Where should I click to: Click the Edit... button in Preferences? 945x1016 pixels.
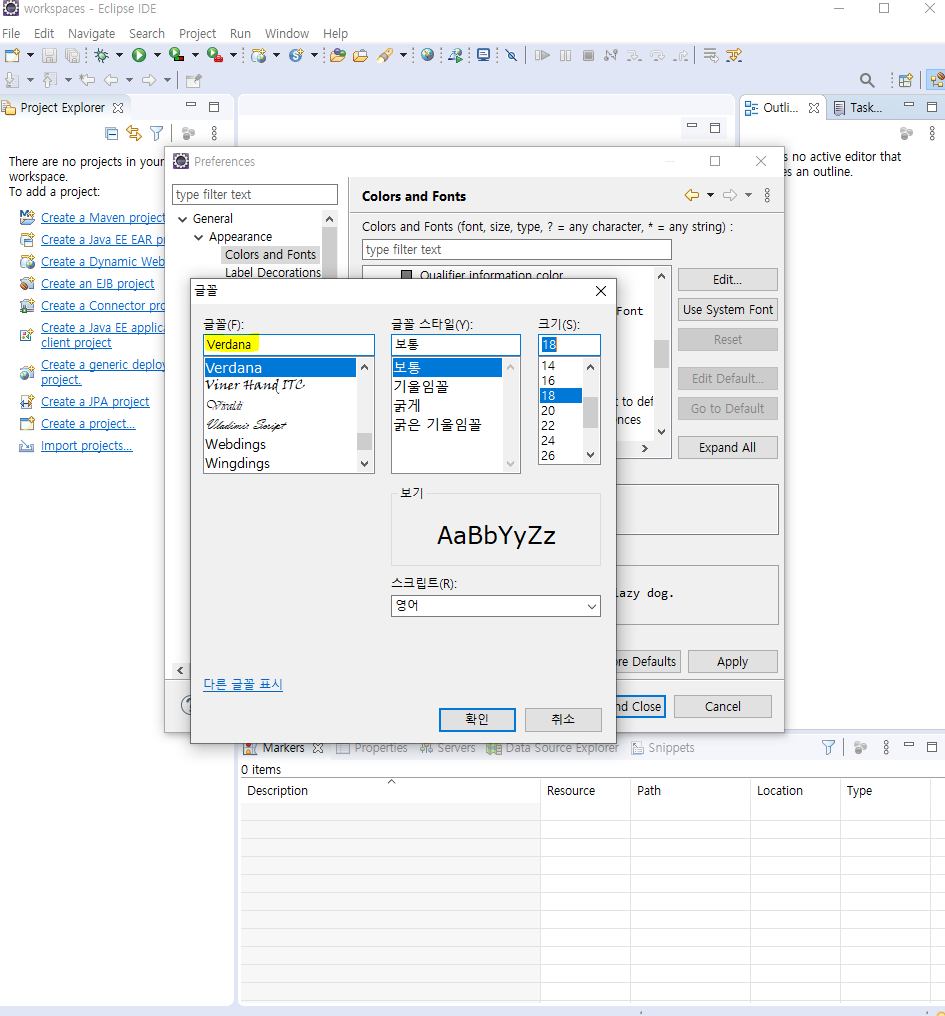point(727,280)
